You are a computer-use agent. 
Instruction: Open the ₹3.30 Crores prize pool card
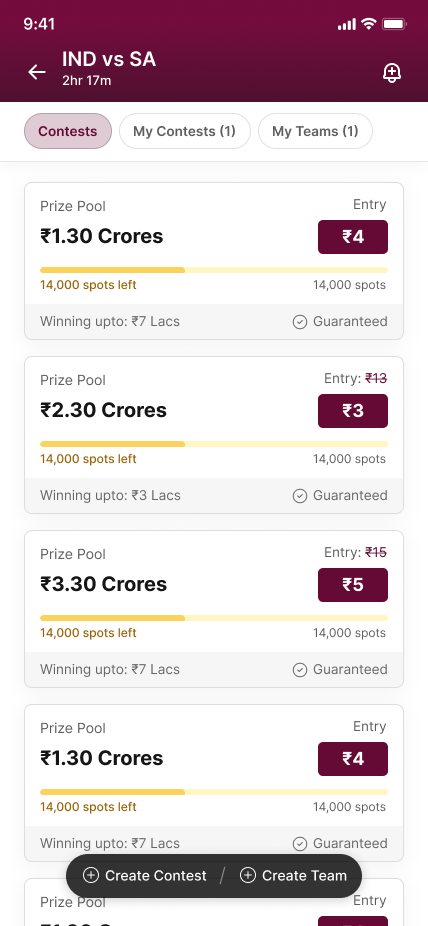(x=214, y=609)
